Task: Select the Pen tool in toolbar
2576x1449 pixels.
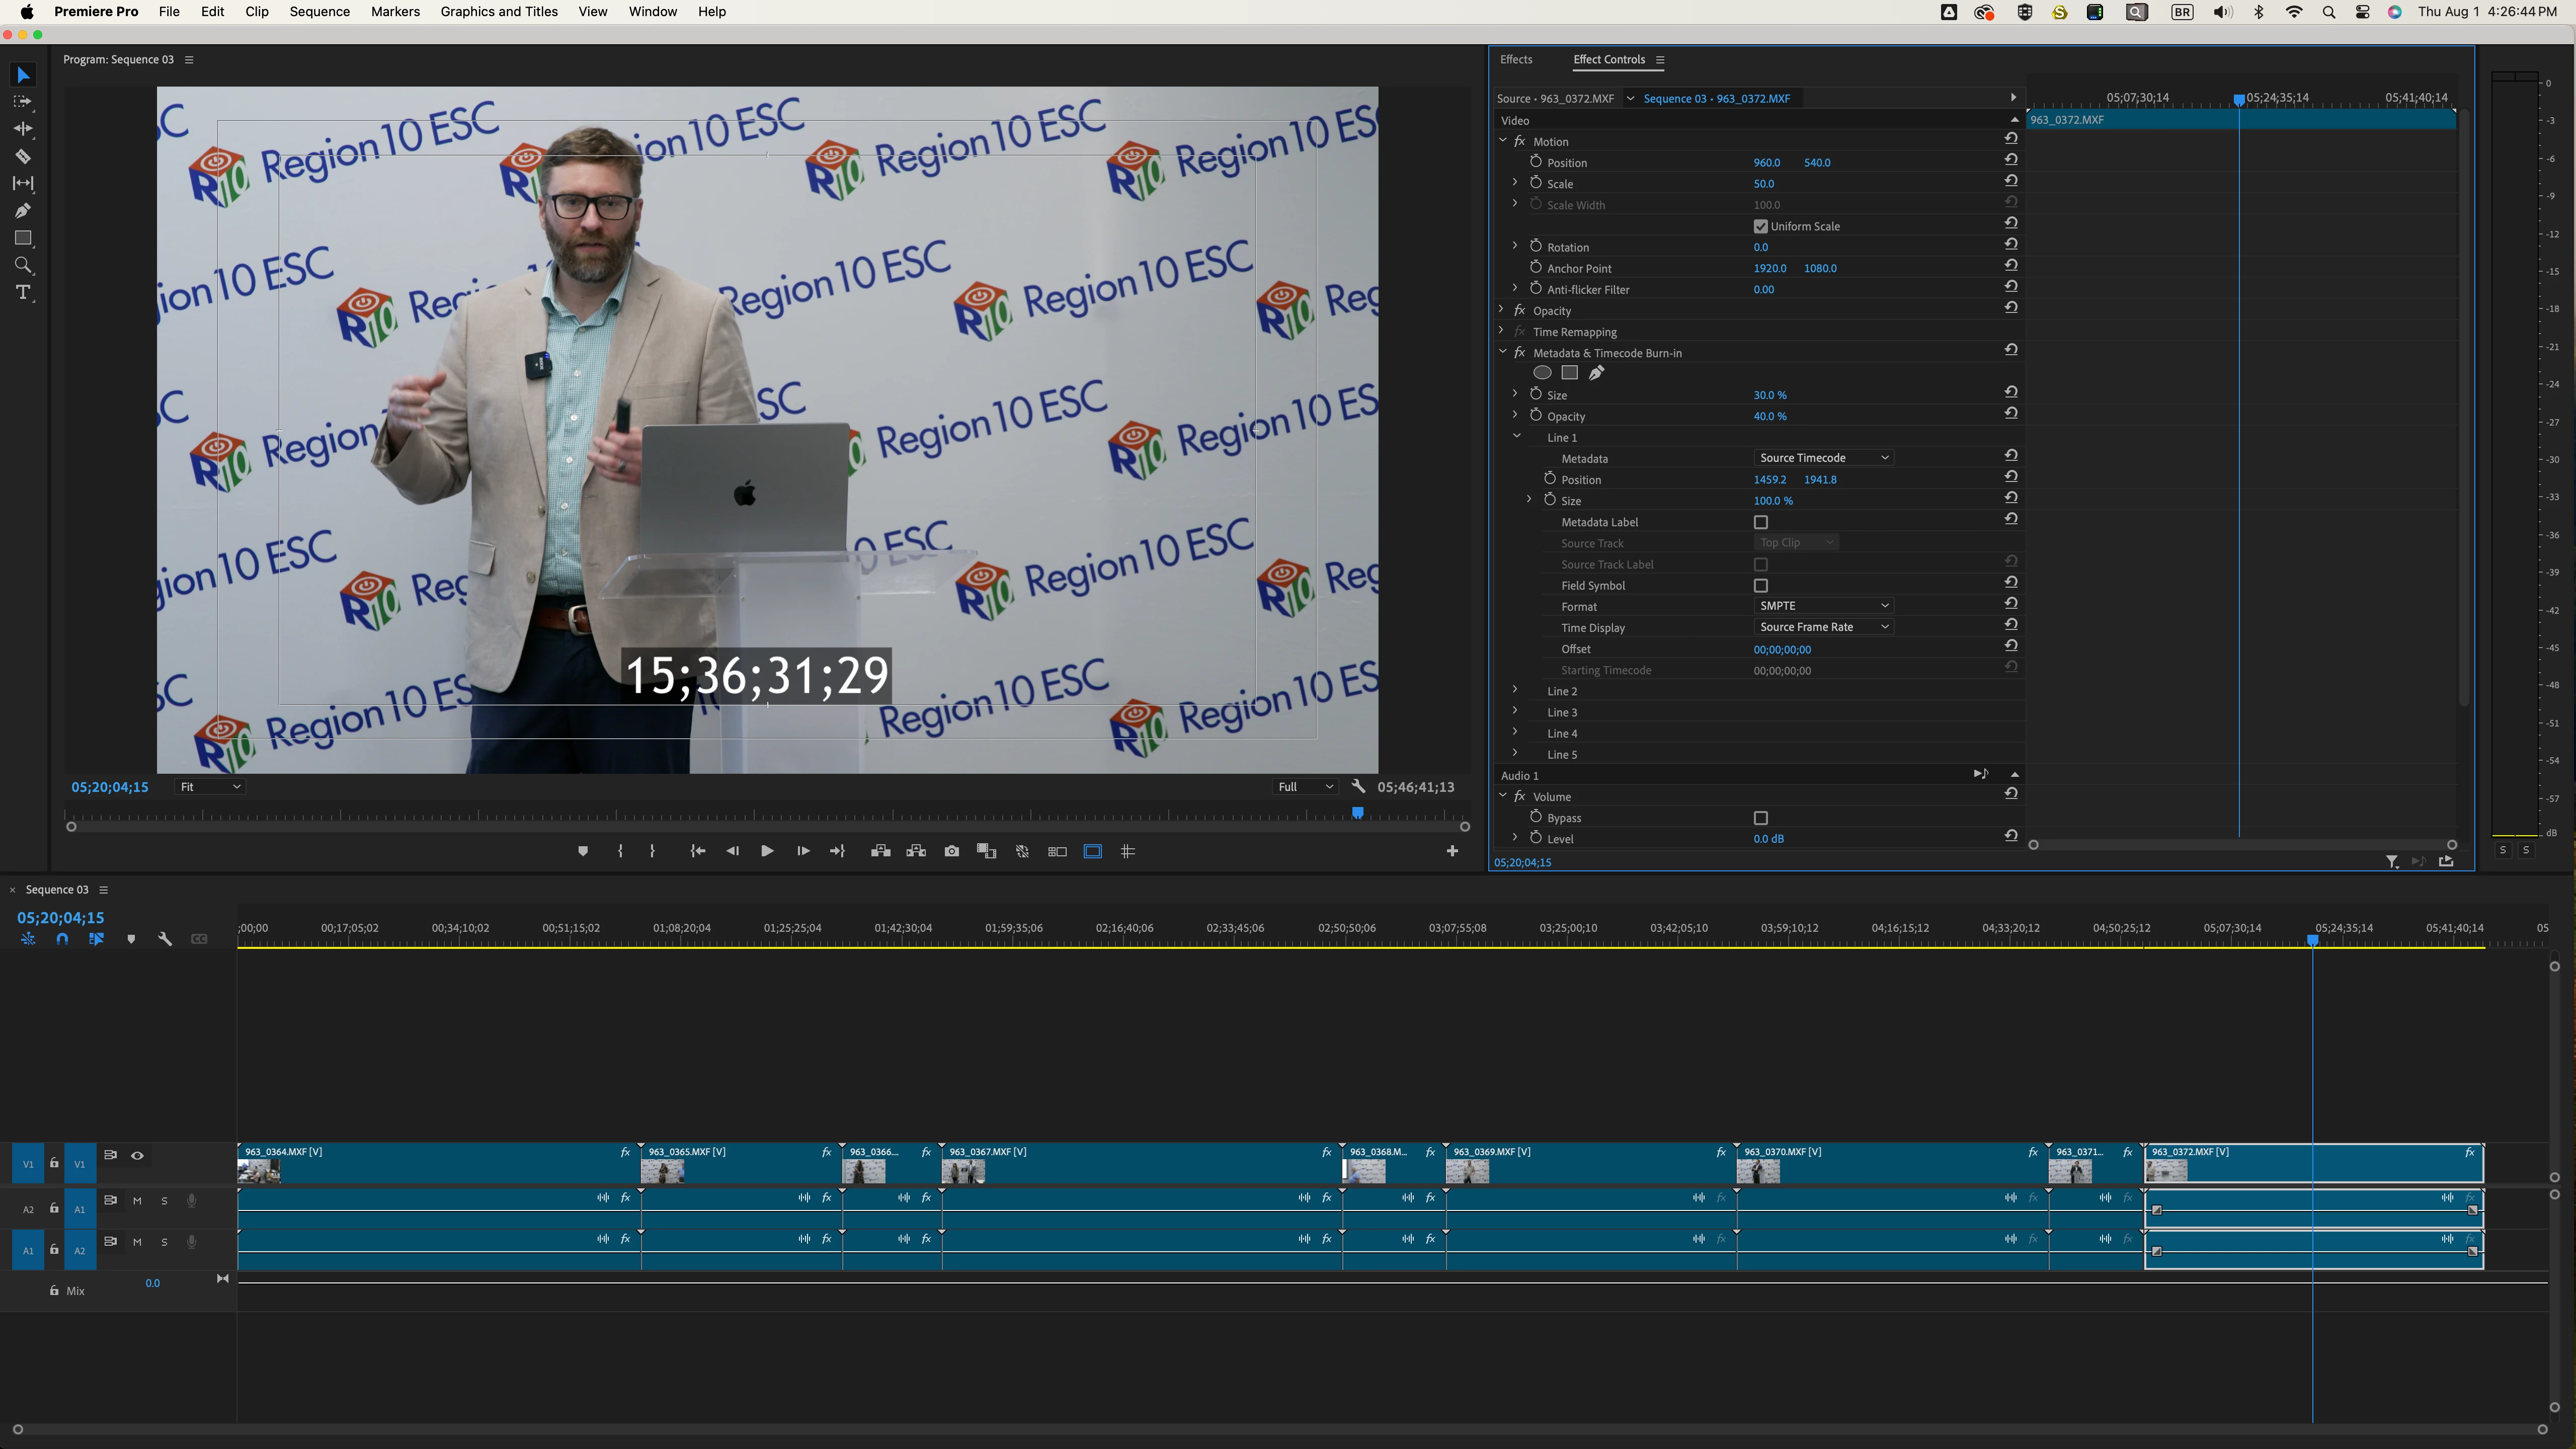Action: pos(22,211)
